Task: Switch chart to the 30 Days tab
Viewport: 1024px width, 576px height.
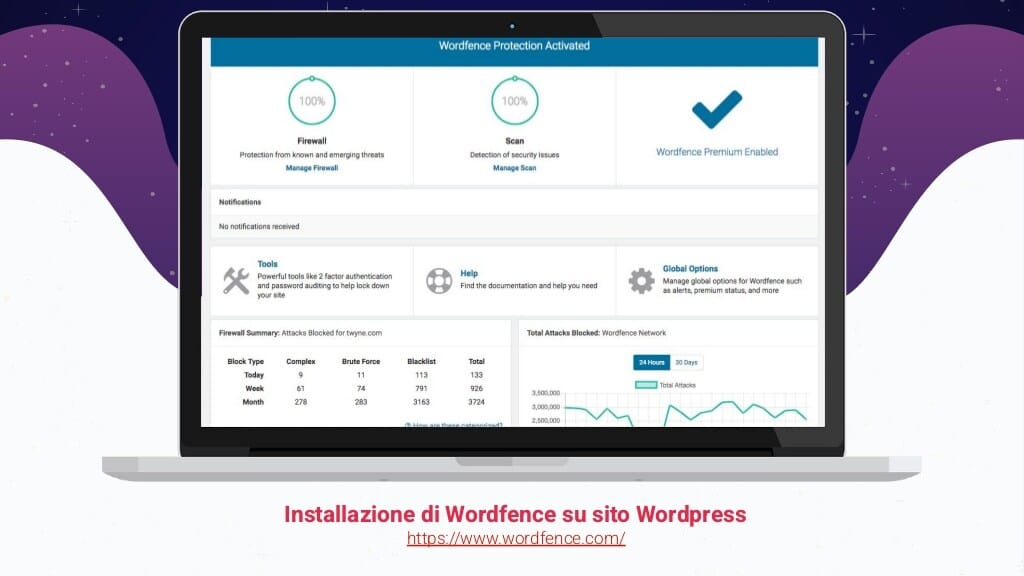Action: [x=686, y=362]
